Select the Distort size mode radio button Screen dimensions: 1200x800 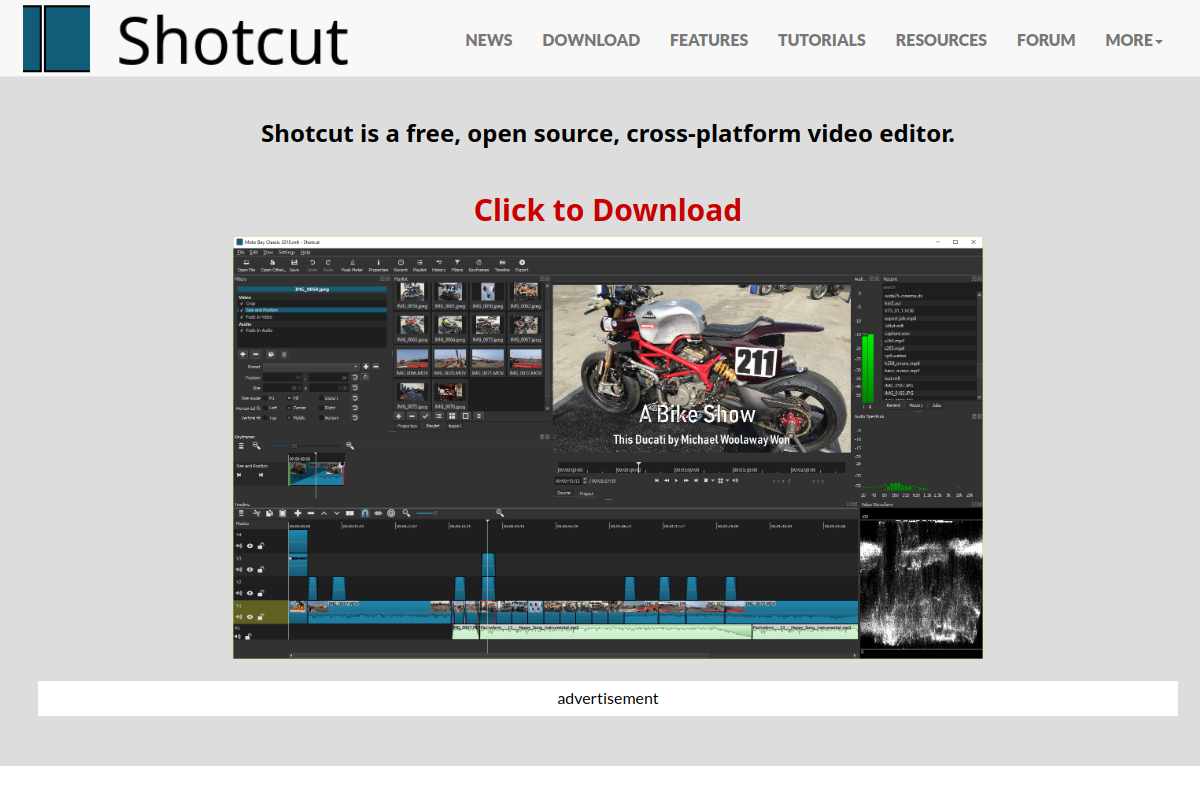(321, 398)
